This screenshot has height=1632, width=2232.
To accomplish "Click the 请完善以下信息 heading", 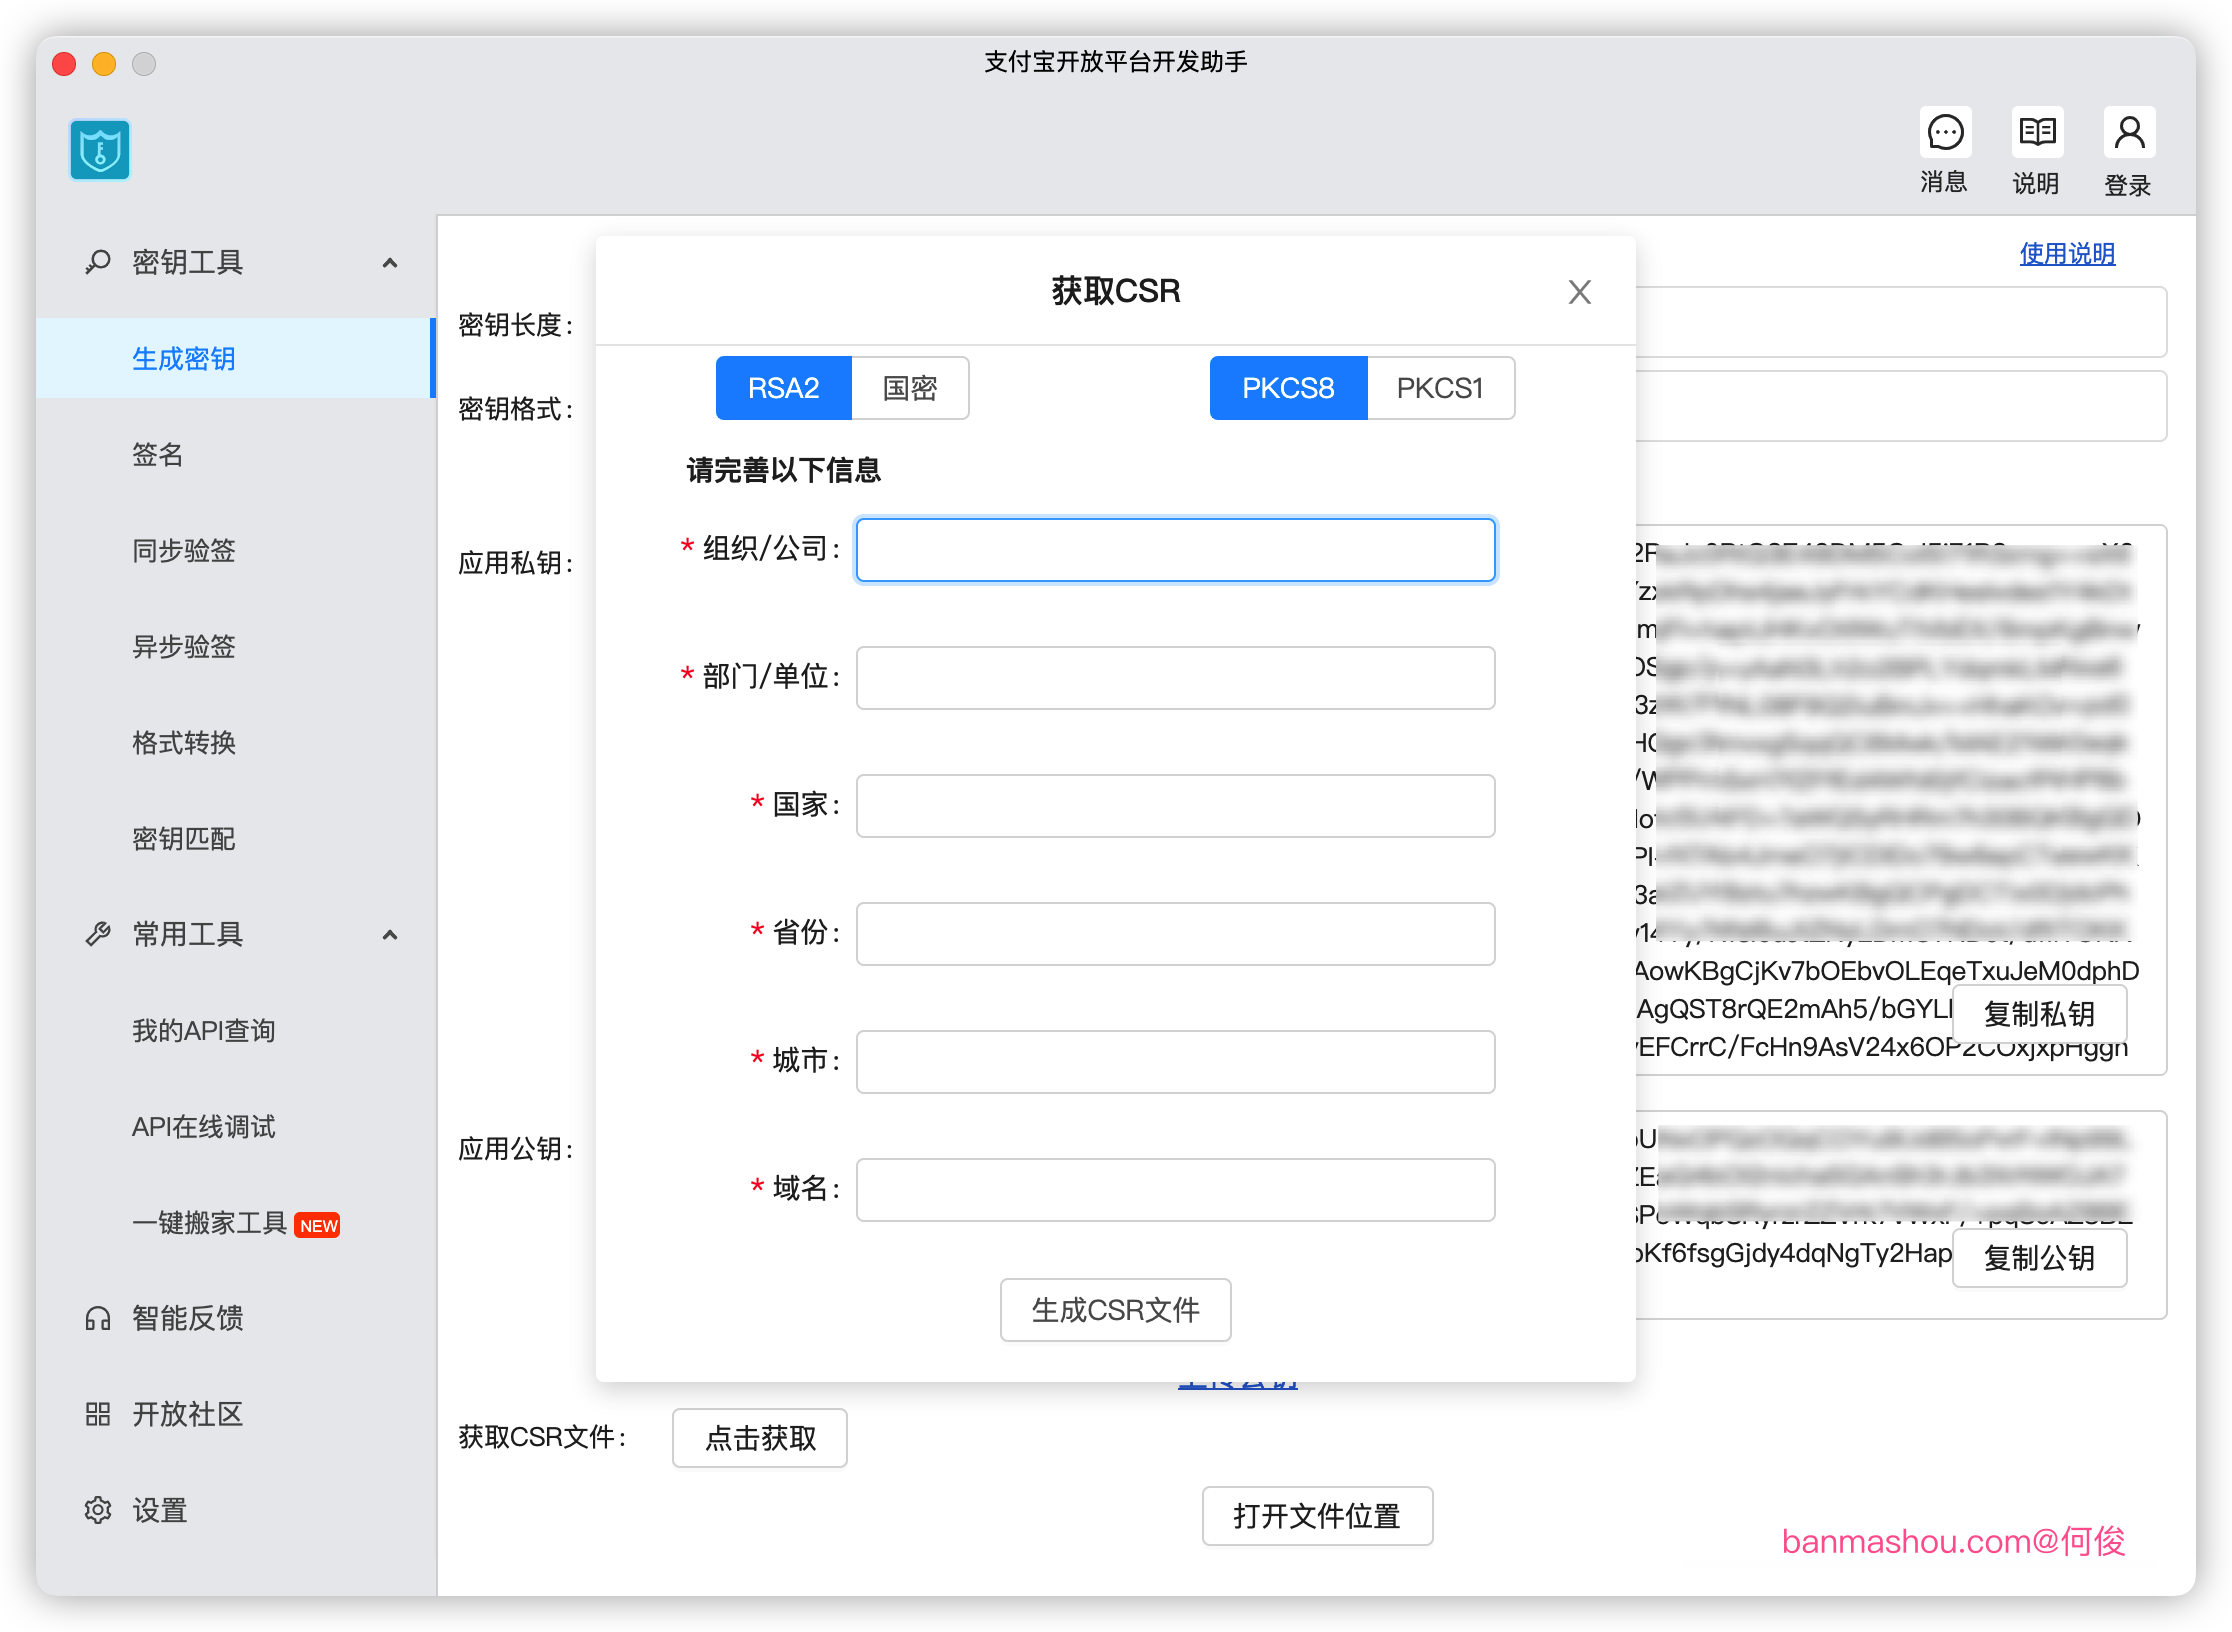I will 783,470.
